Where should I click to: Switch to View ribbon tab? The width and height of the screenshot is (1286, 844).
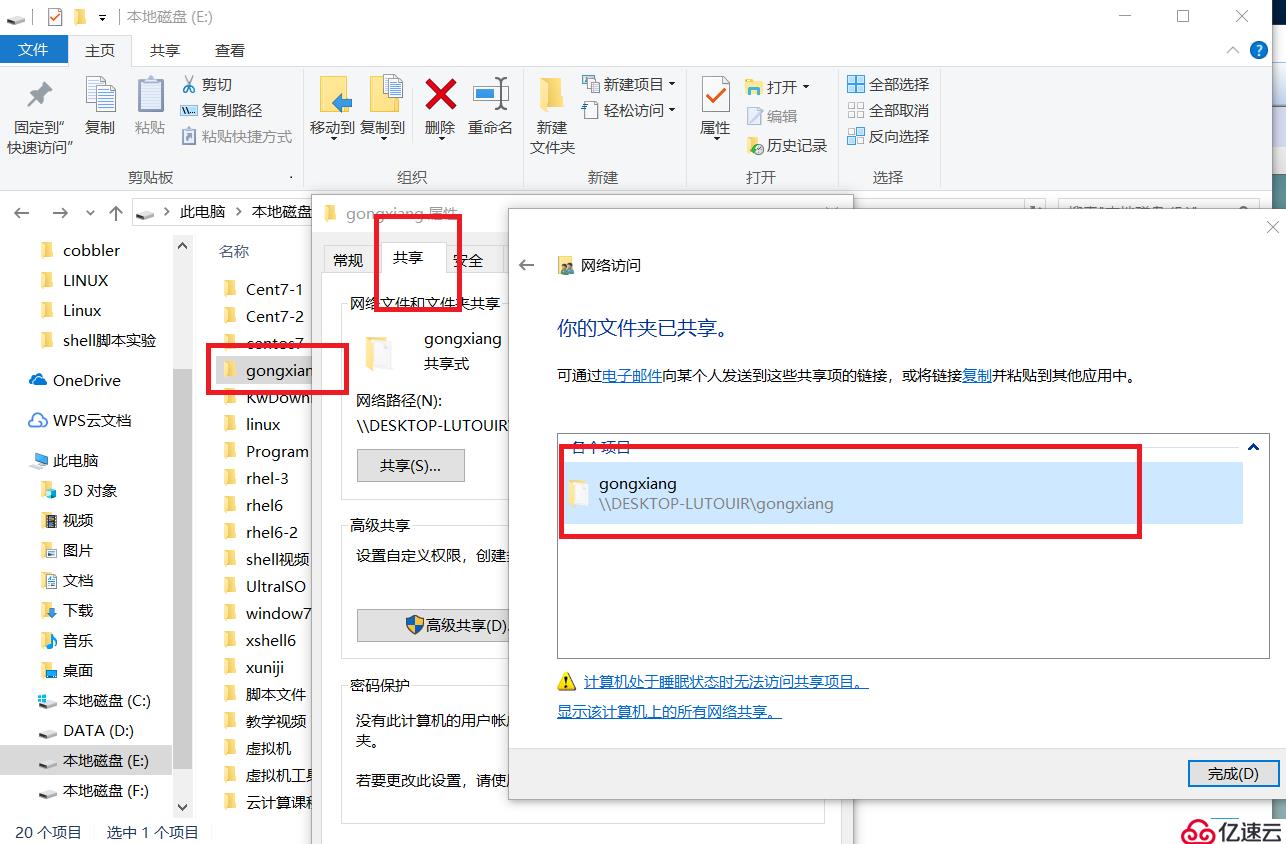click(x=230, y=50)
